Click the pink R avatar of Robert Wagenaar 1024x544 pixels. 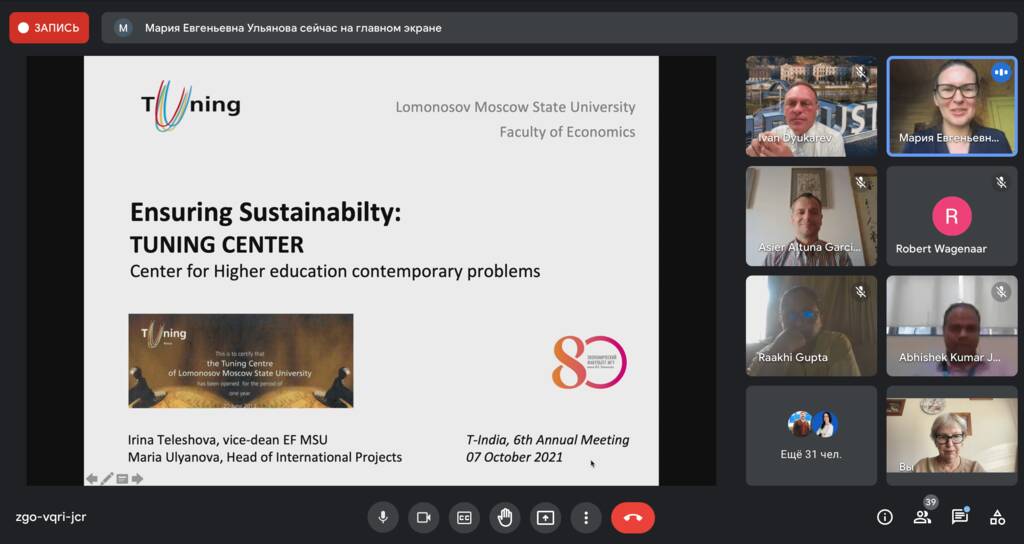pyautogui.click(x=952, y=216)
